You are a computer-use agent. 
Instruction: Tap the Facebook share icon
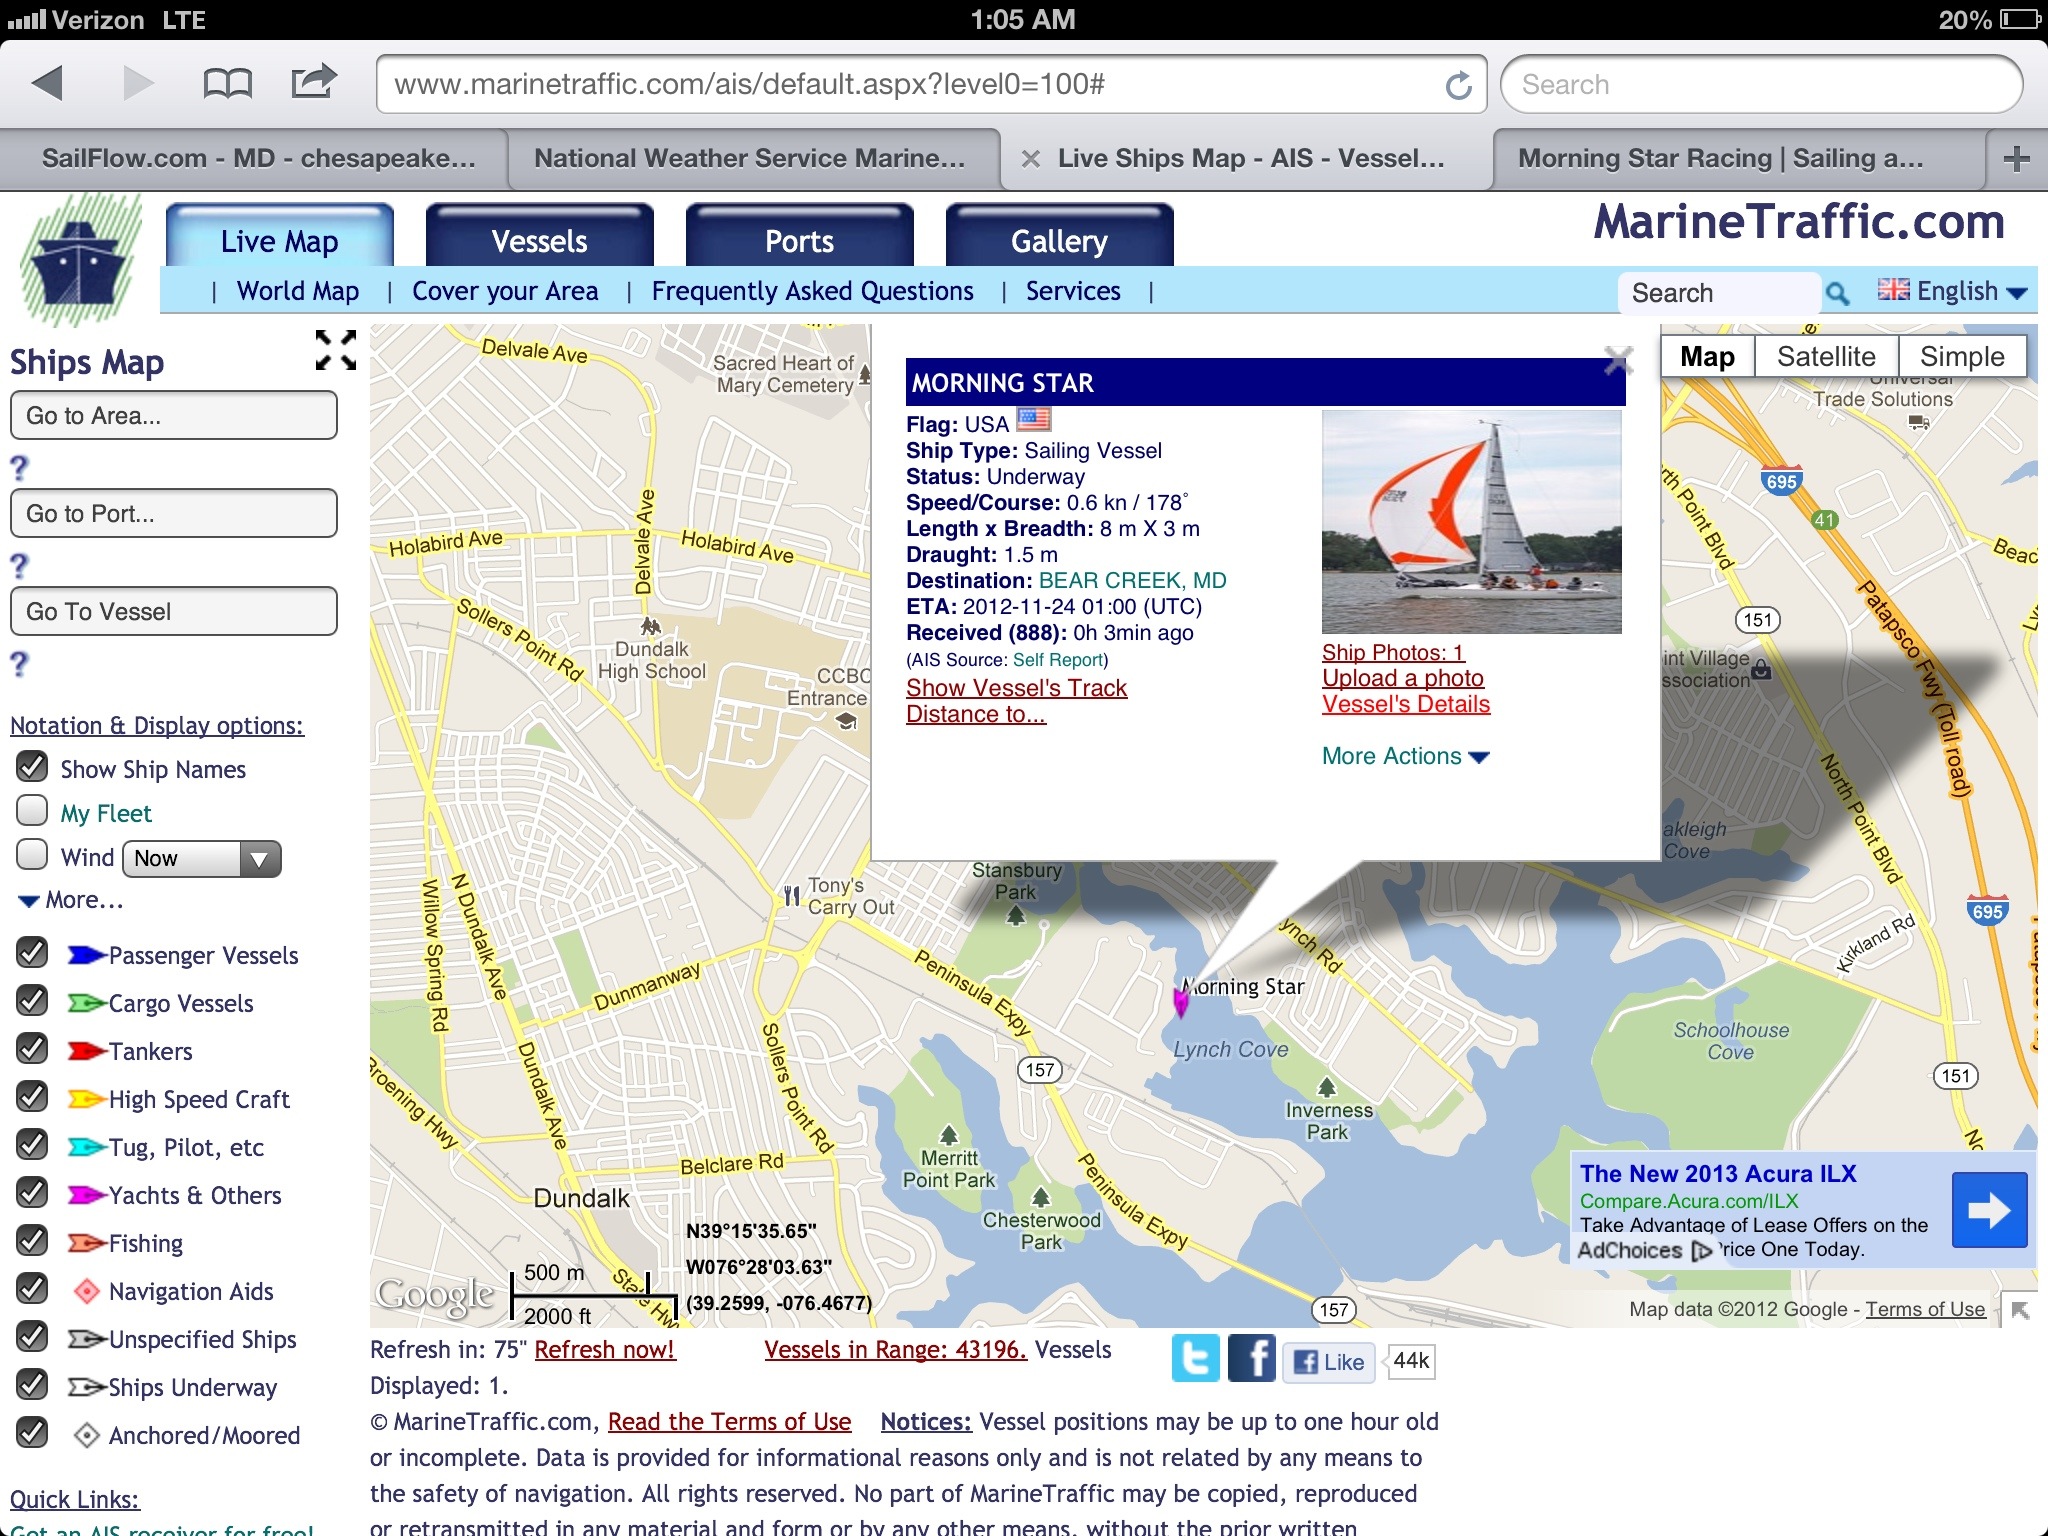1251,1359
